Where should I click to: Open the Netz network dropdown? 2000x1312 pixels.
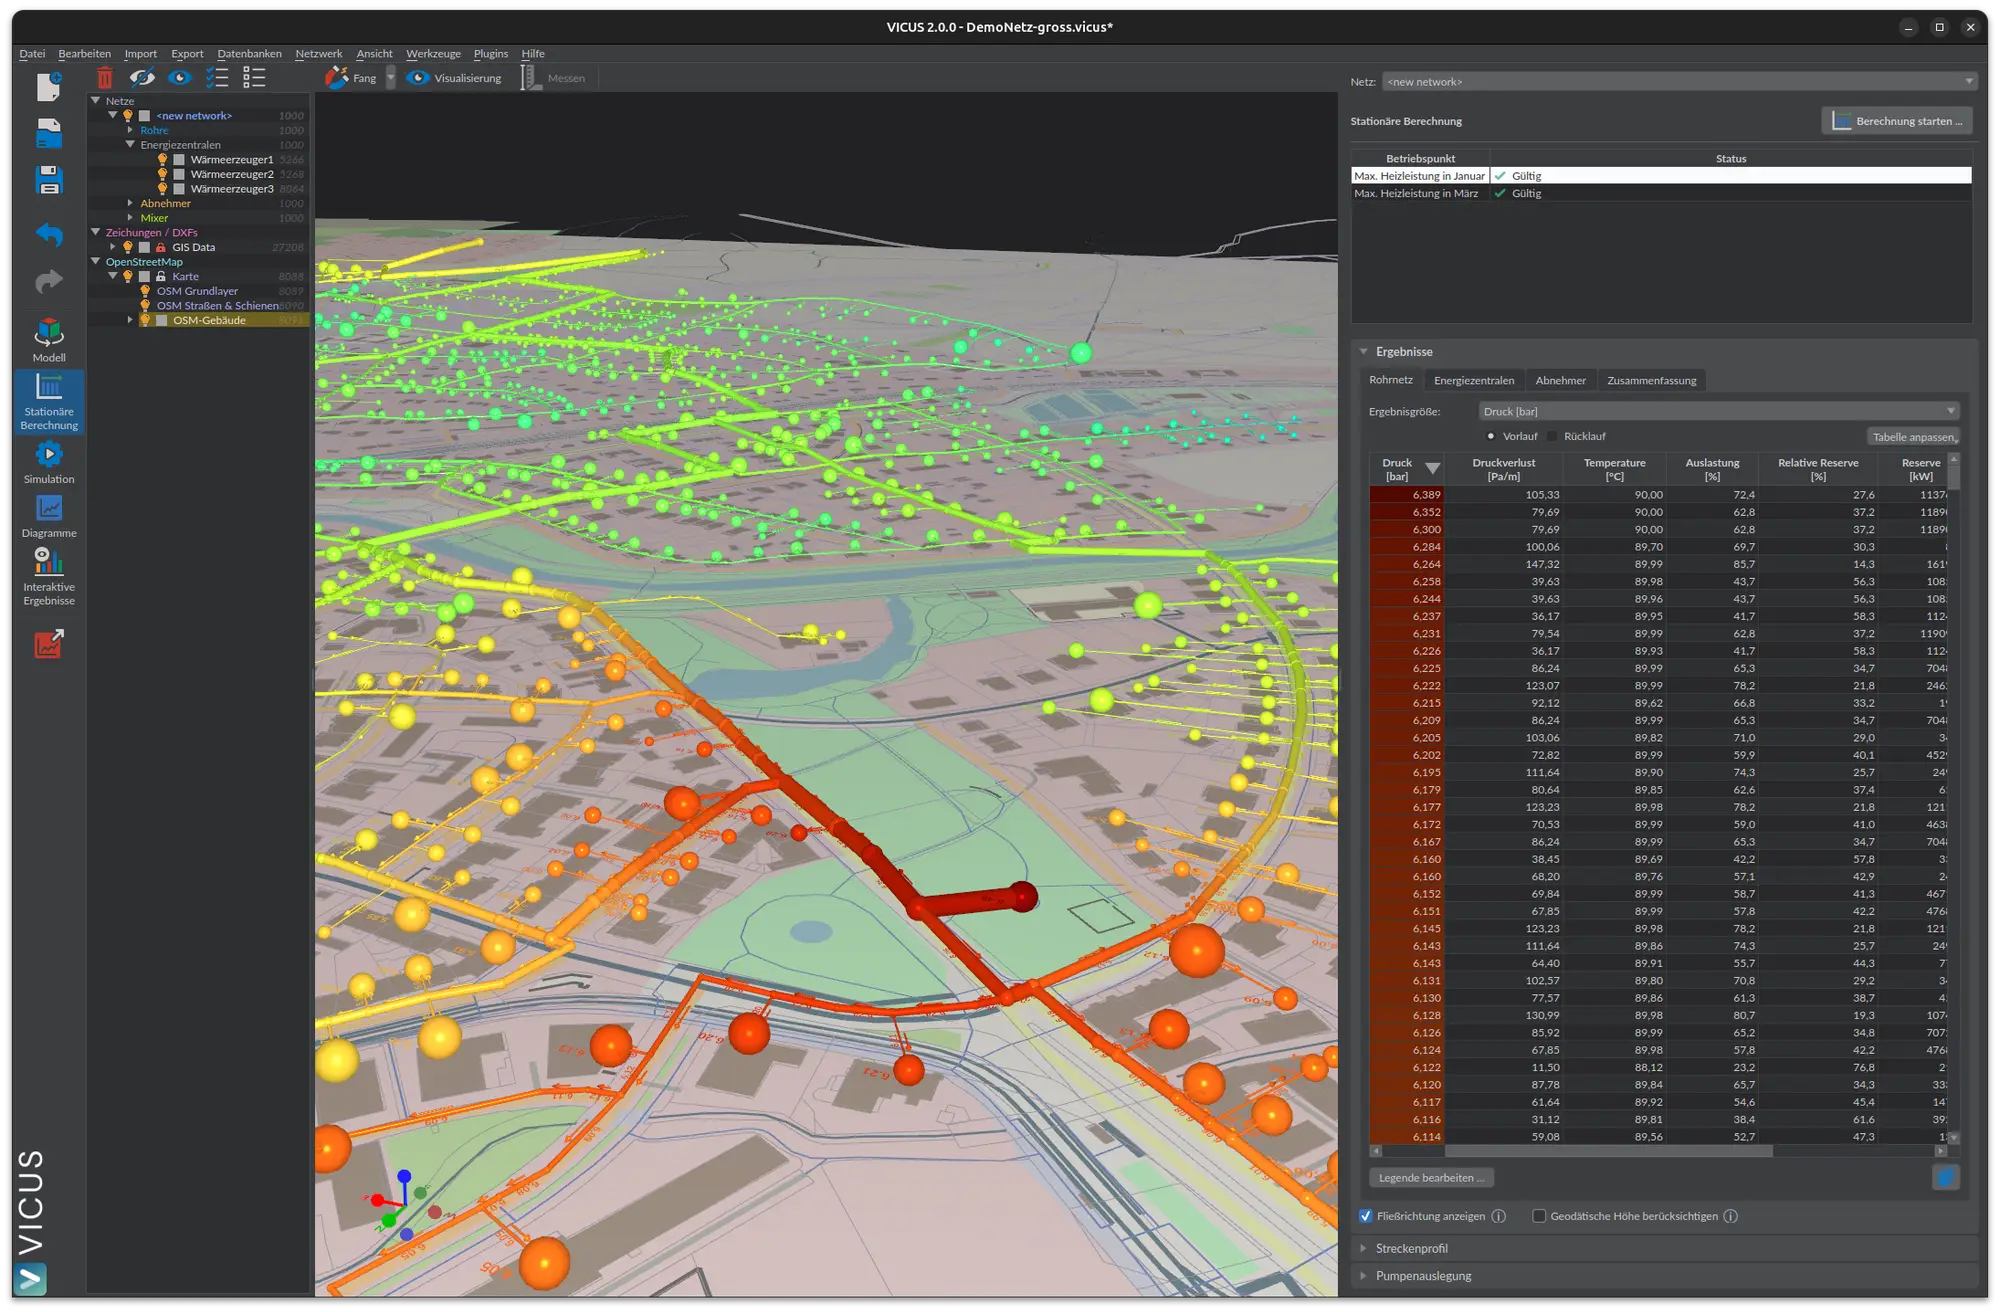click(1679, 82)
